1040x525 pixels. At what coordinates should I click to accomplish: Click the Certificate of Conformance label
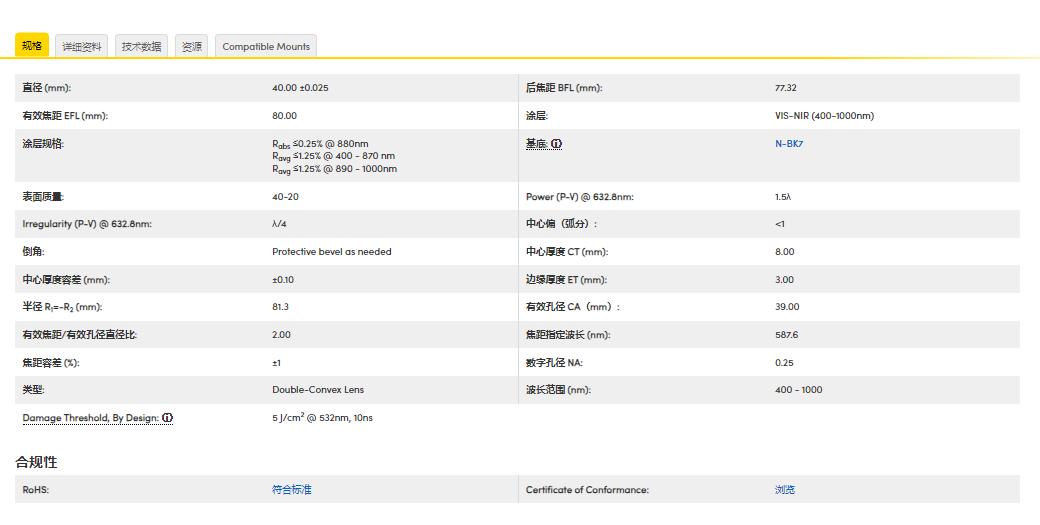pos(587,490)
